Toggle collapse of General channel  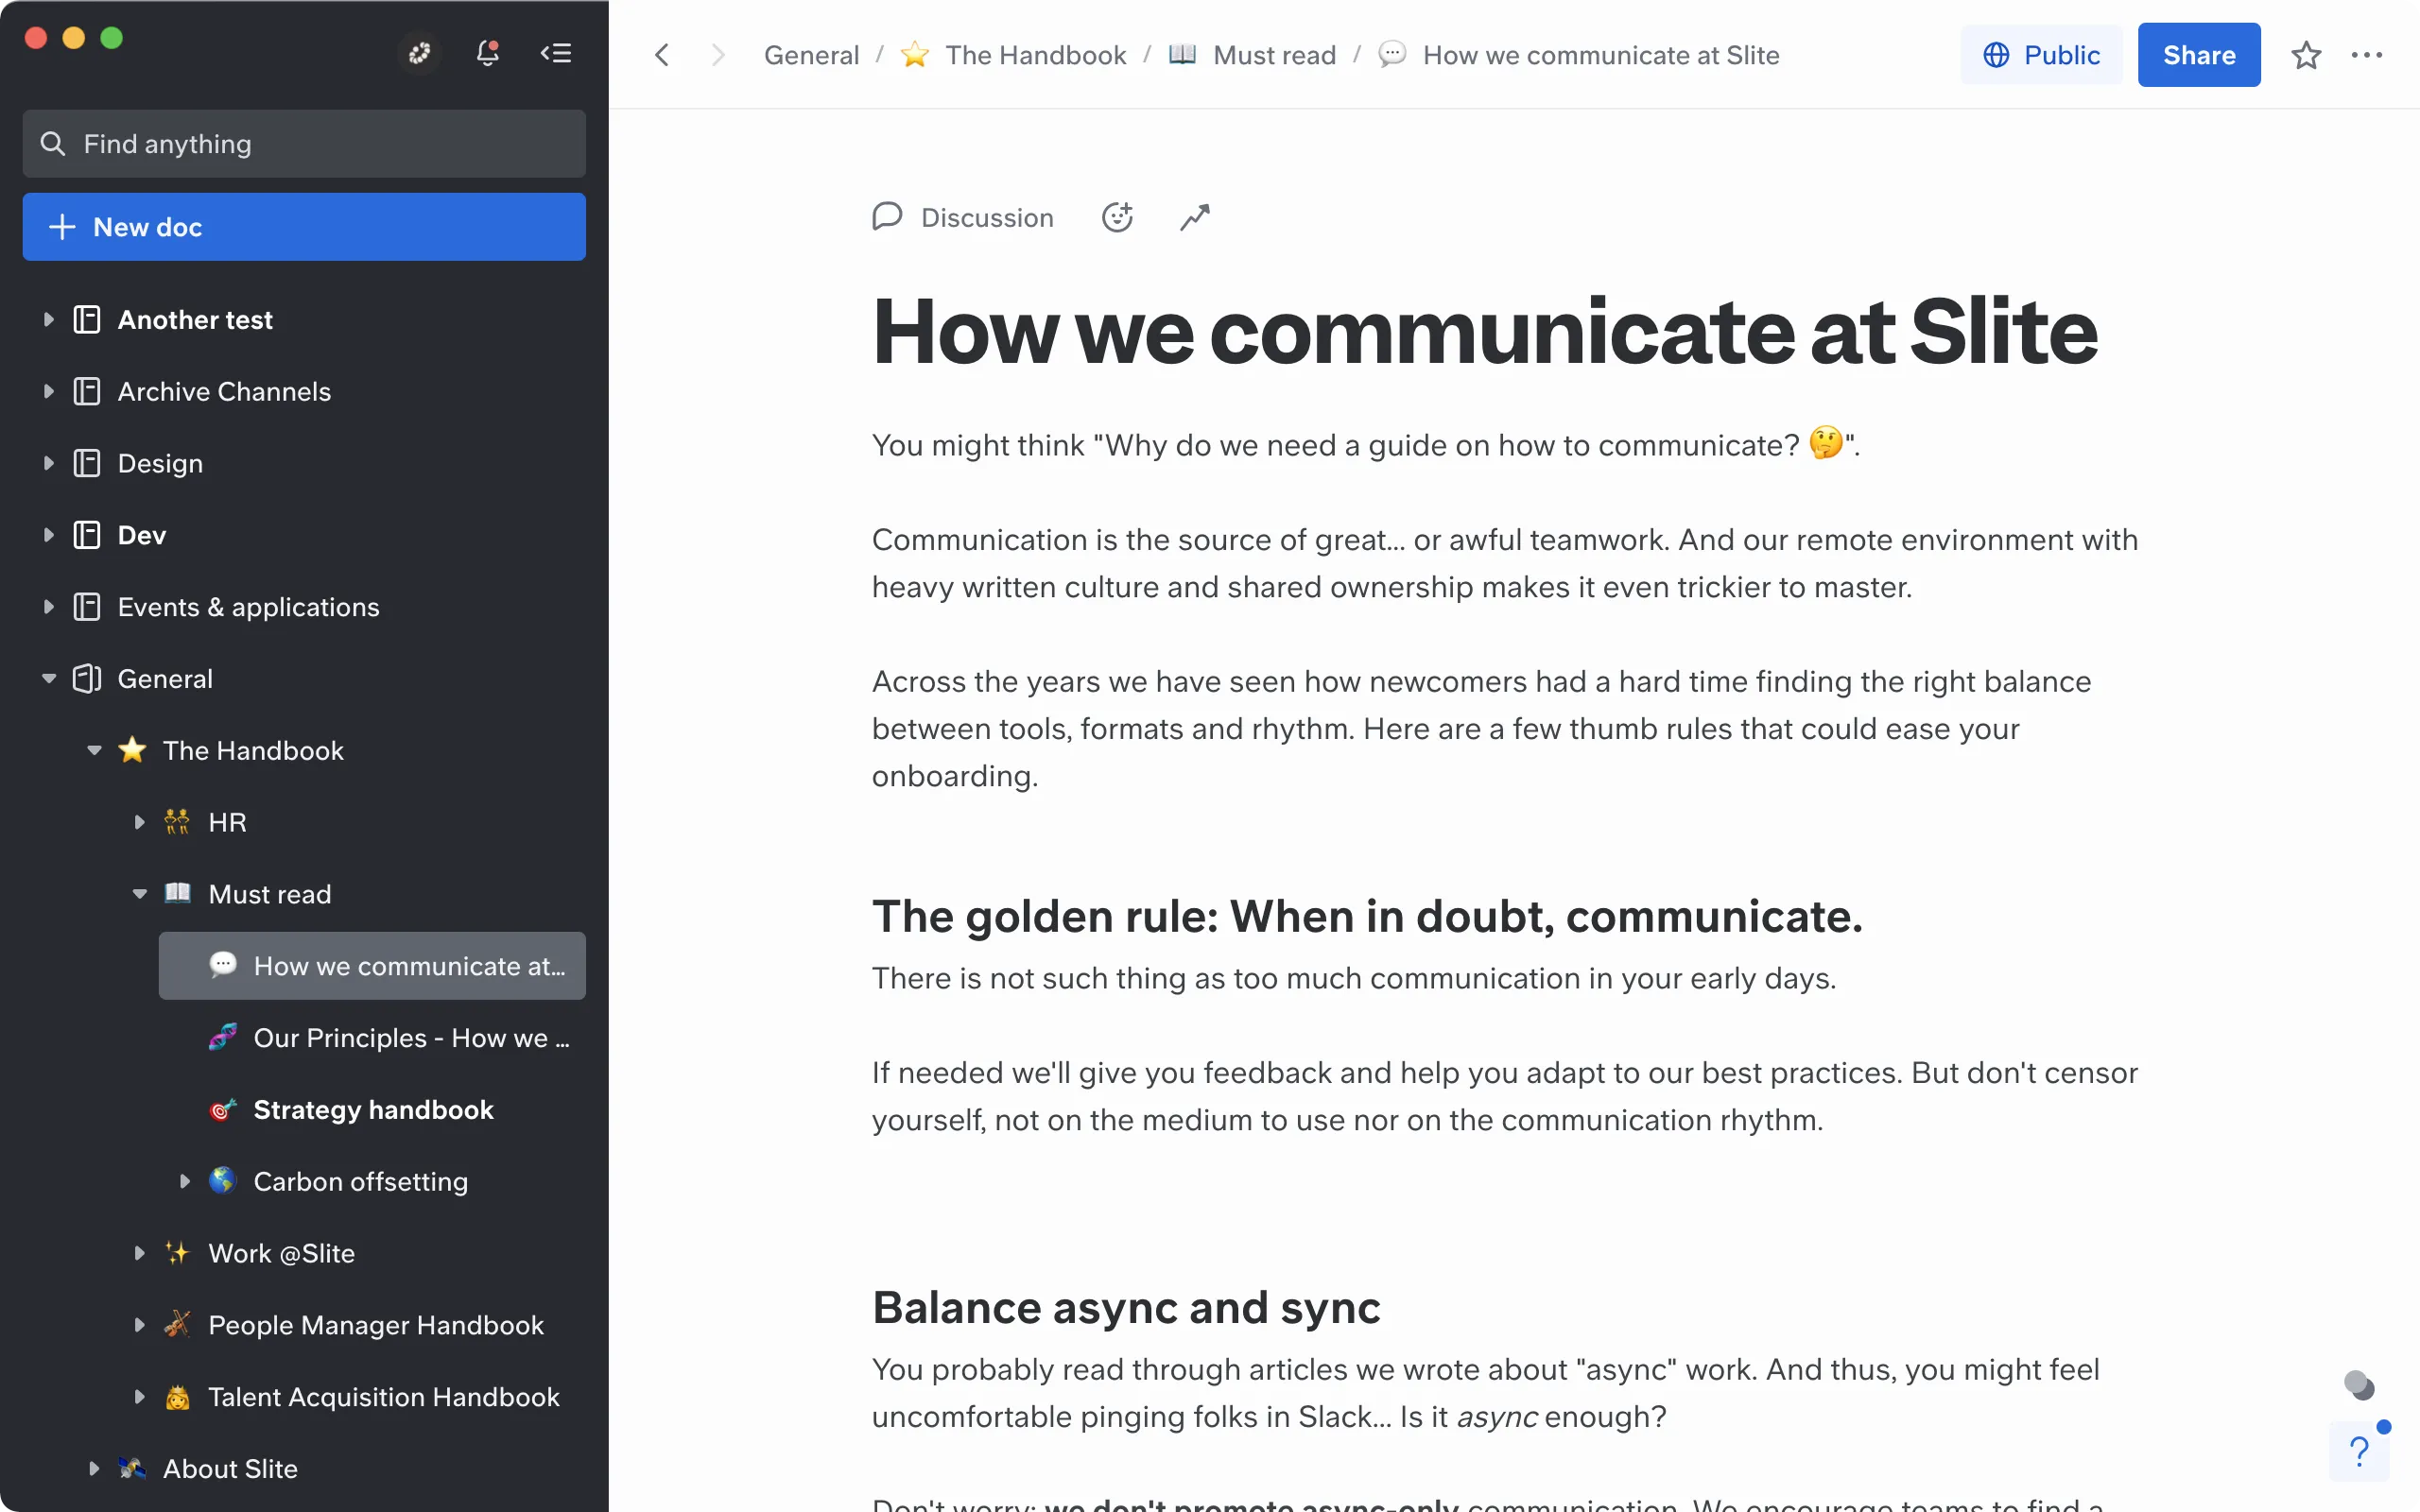pyautogui.click(x=47, y=678)
